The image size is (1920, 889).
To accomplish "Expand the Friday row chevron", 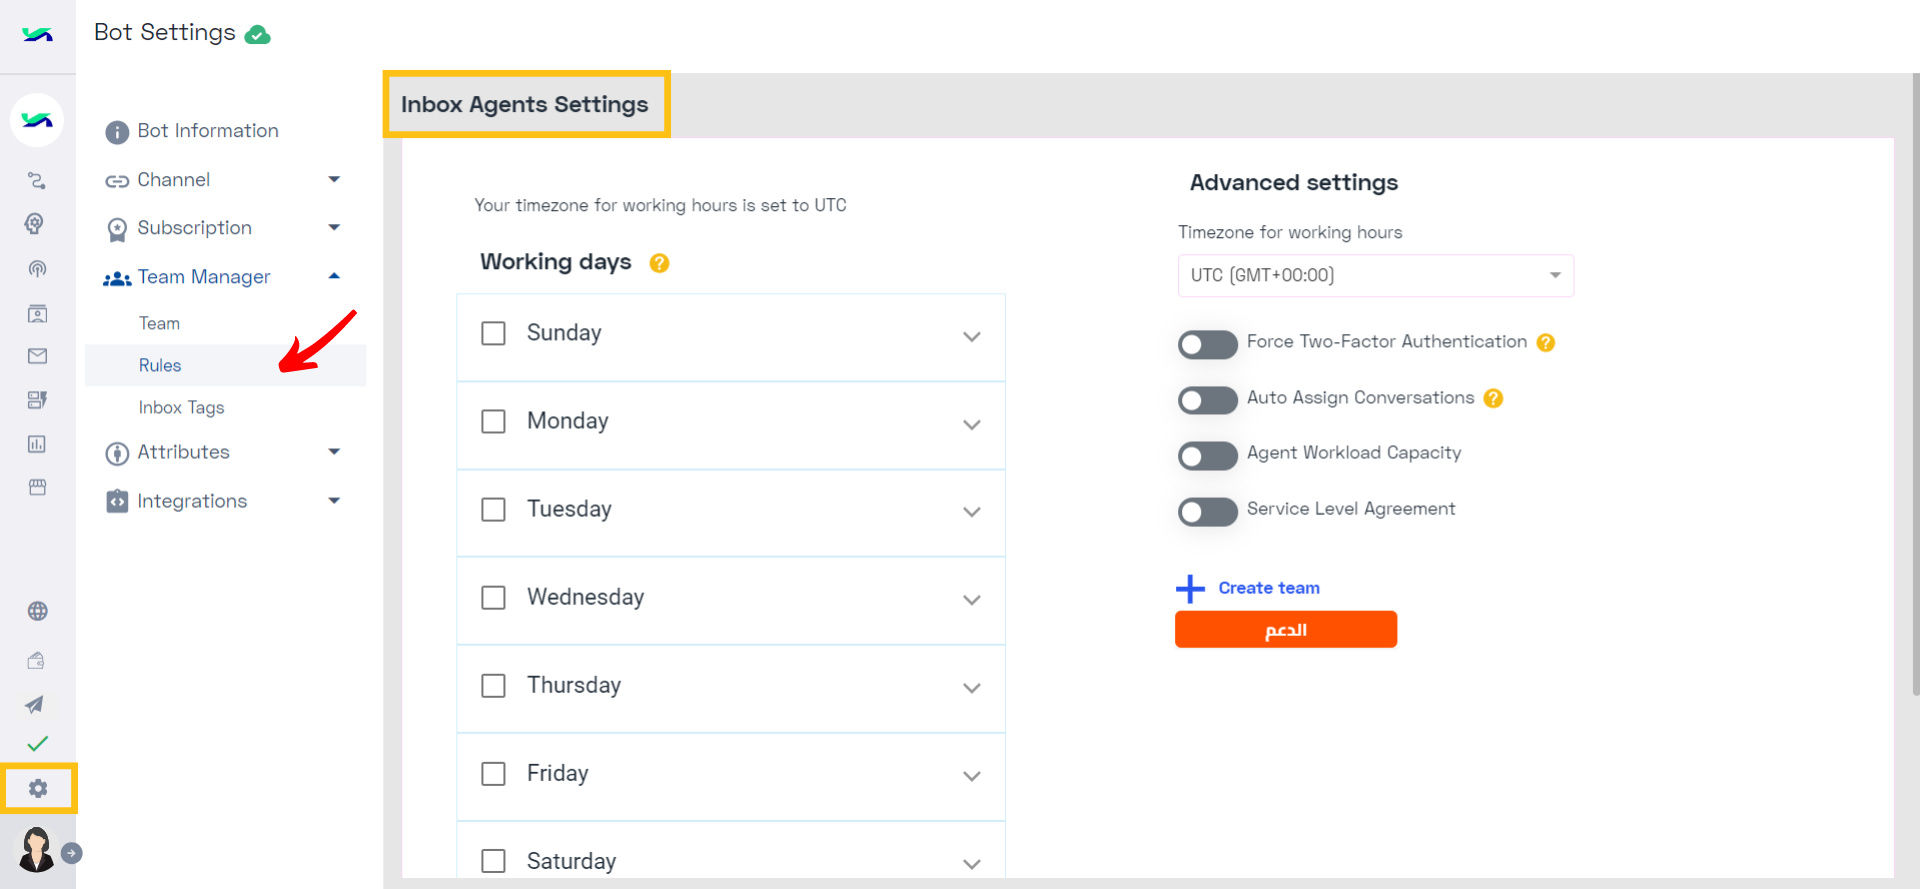I will 971,776.
